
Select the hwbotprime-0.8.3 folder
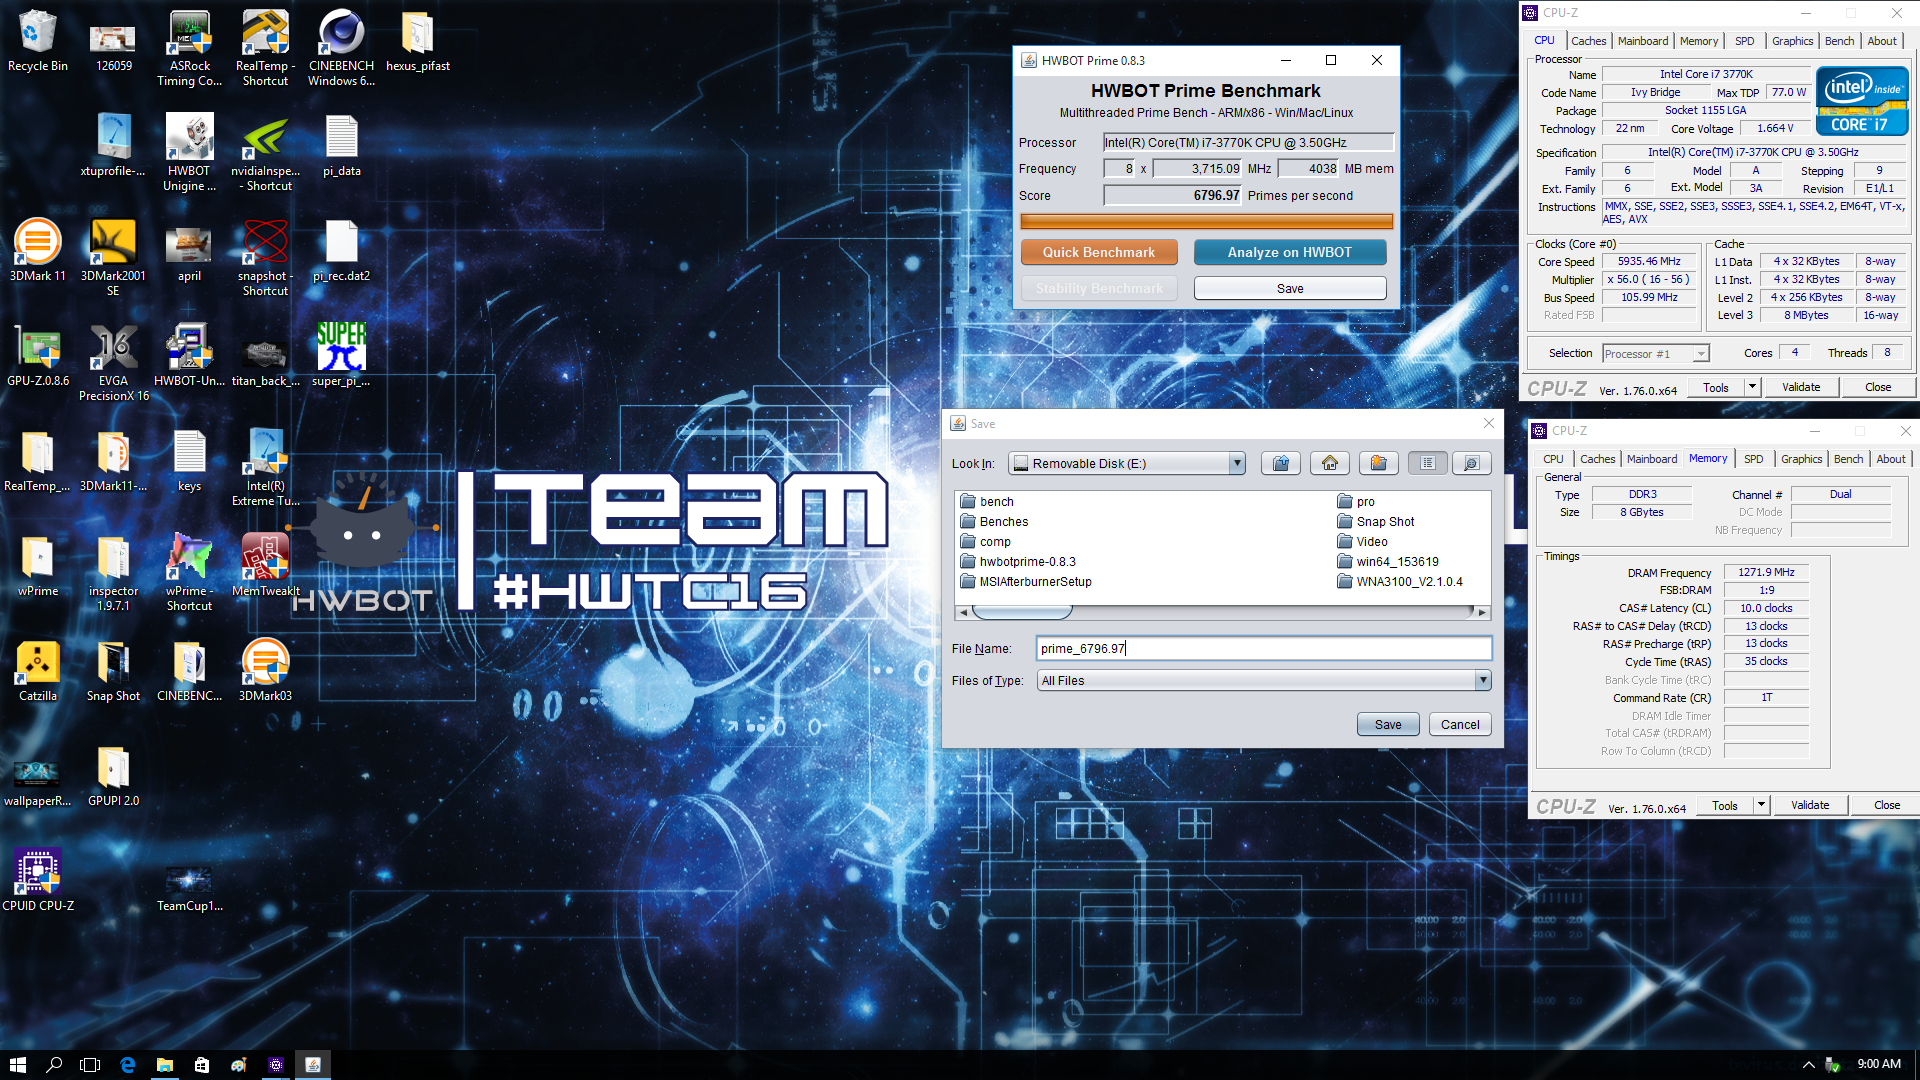click(1018, 561)
